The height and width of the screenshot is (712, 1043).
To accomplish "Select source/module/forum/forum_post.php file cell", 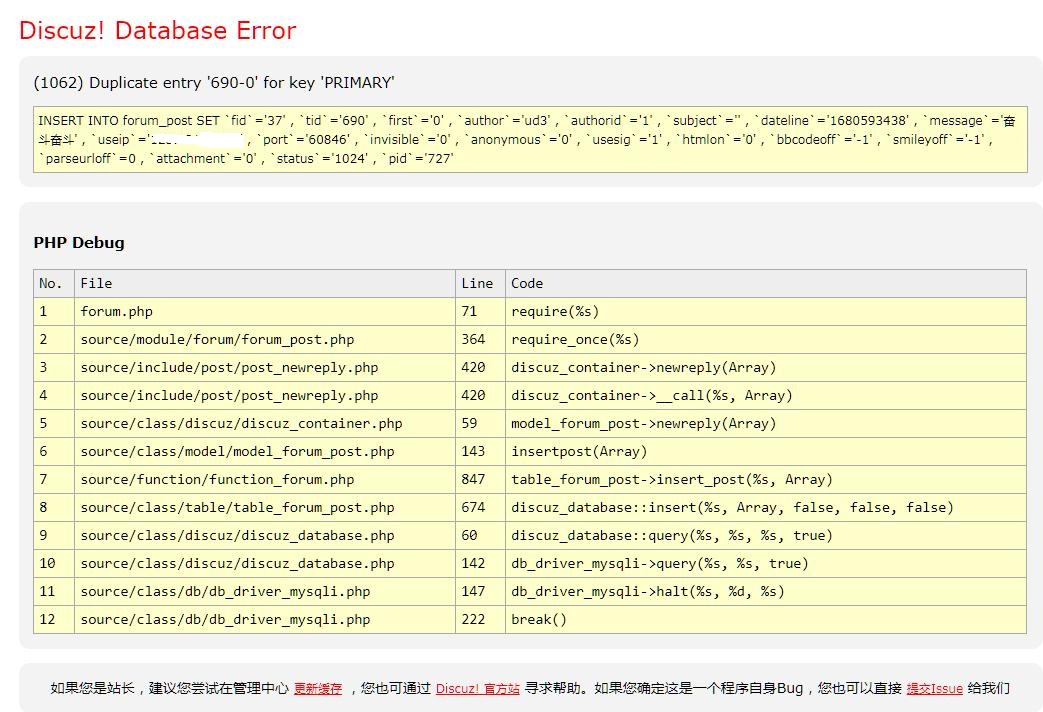I will coord(265,339).
